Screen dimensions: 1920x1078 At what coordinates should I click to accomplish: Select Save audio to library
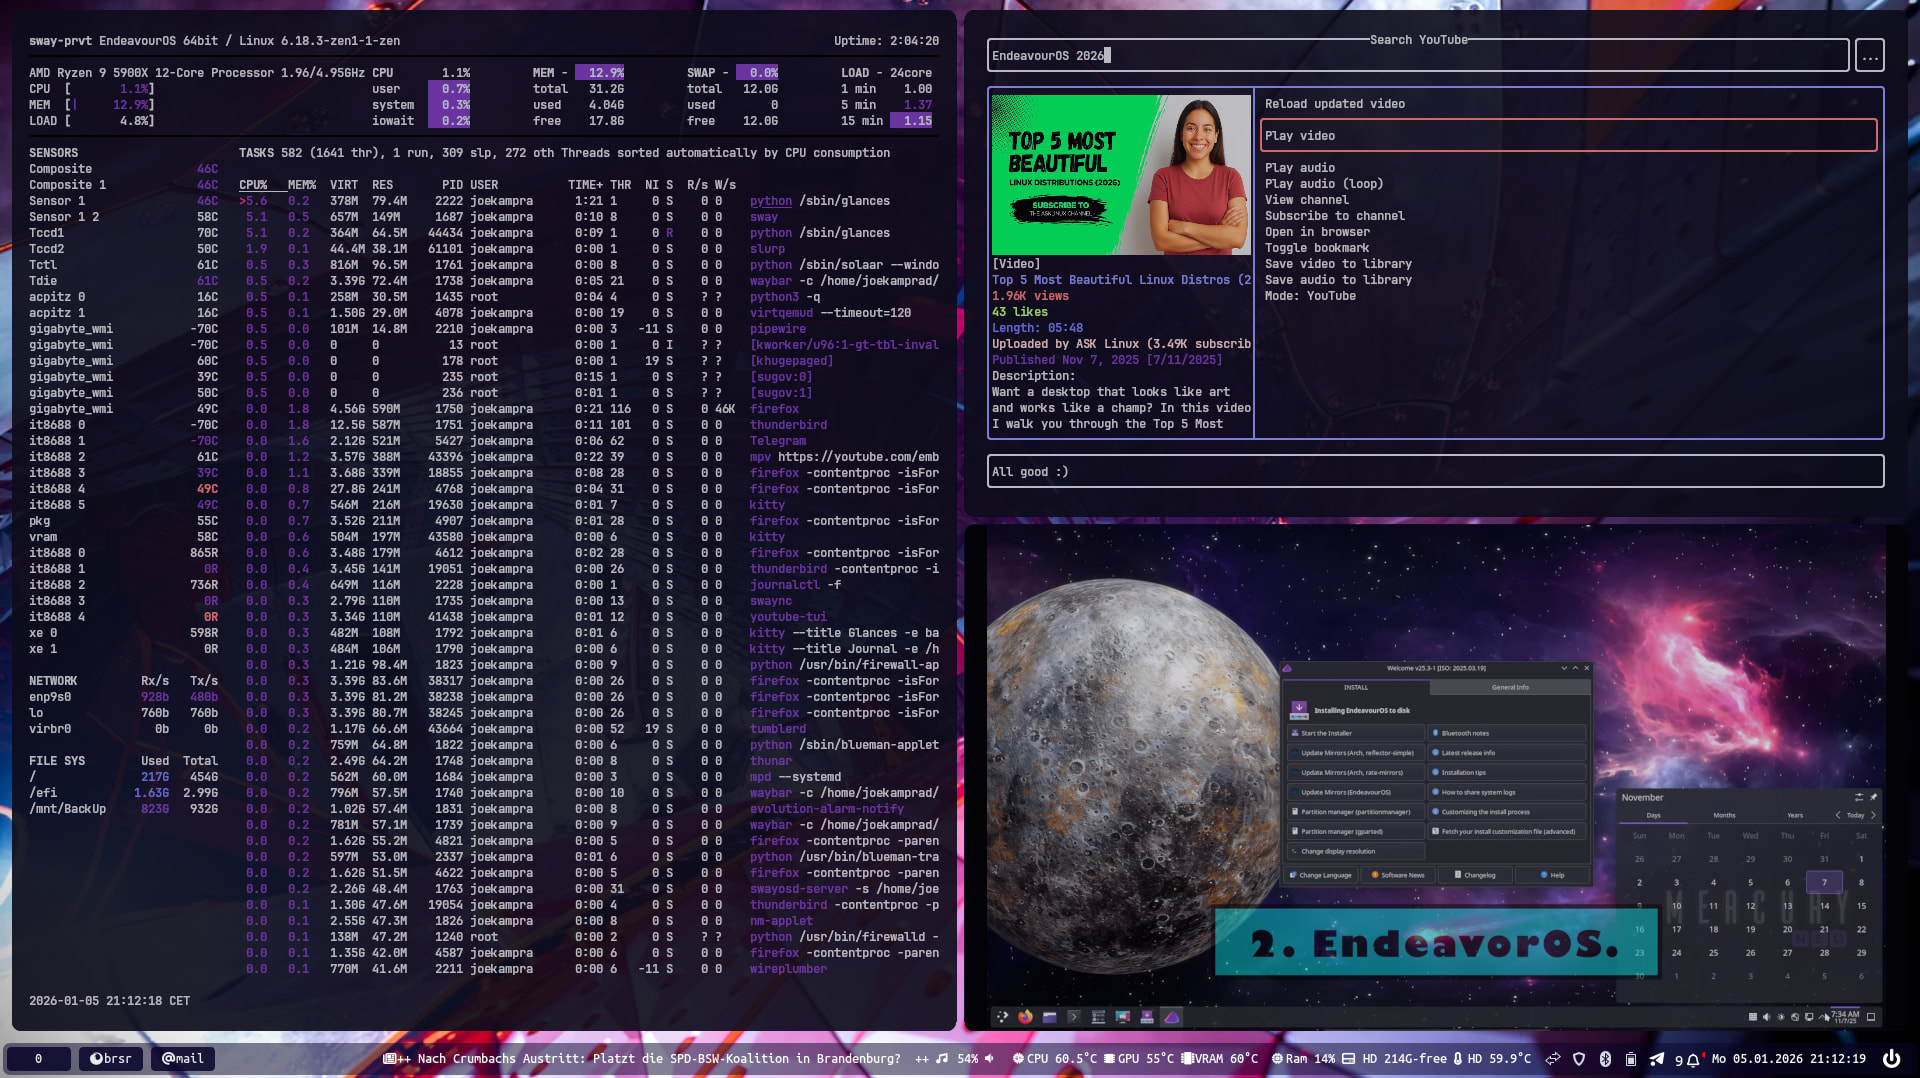click(x=1339, y=280)
